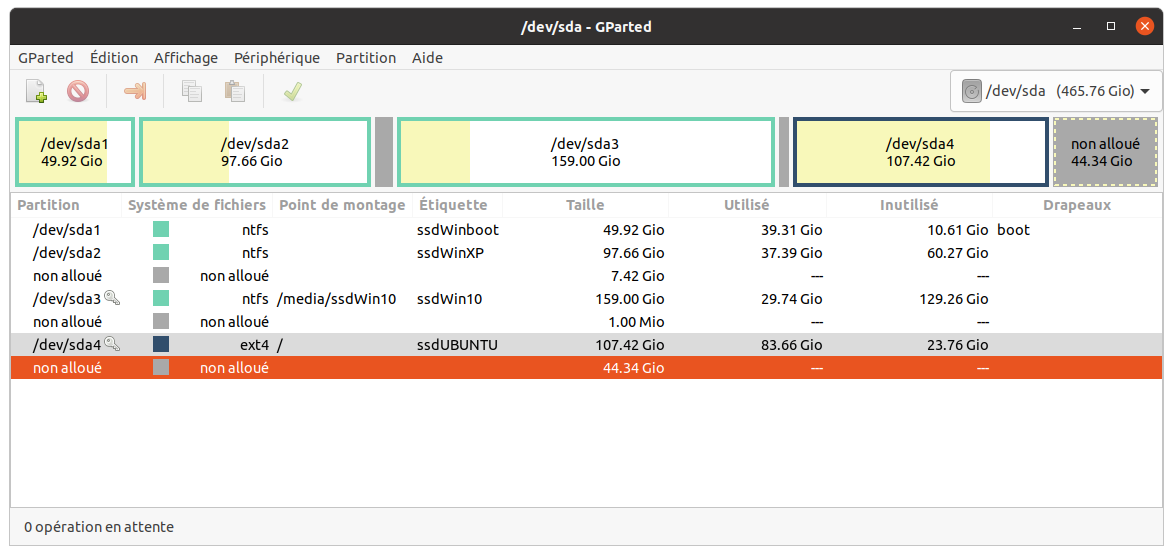The width and height of the screenshot is (1173, 555).
Task: Click the Système de fichiers column header
Action: pos(197,205)
